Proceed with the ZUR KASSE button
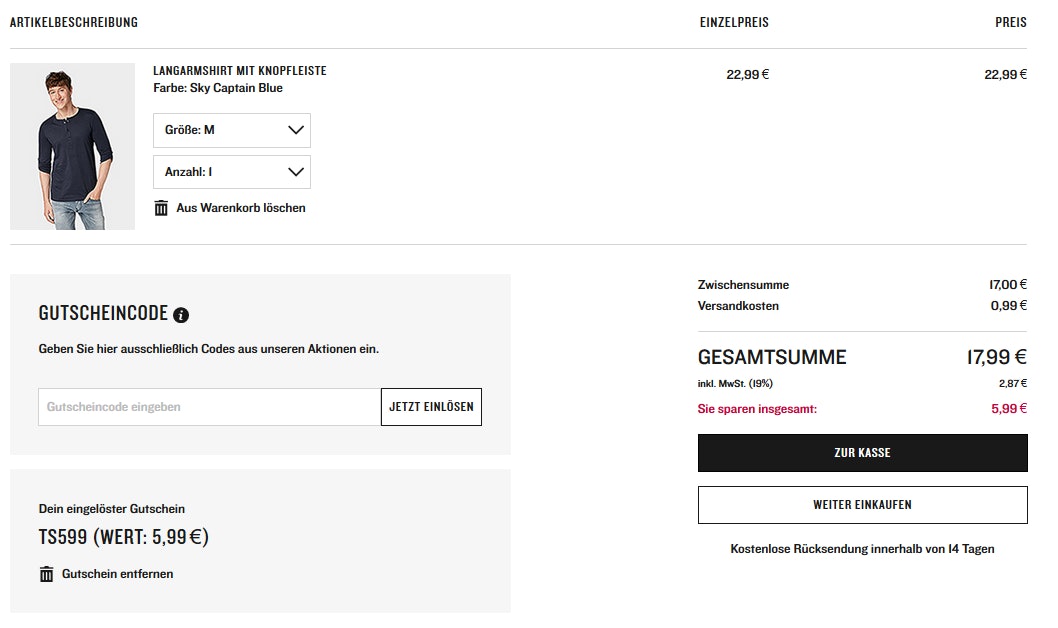The width and height of the screenshot is (1058, 628). [x=862, y=453]
